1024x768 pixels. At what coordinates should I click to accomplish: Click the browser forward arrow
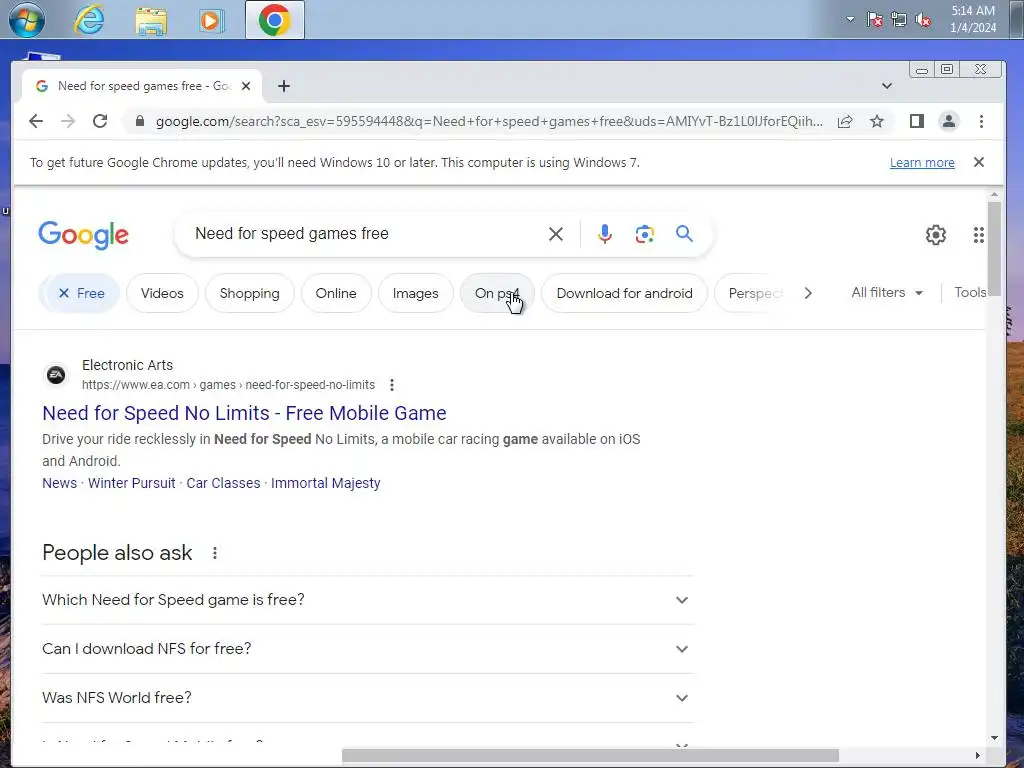(68, 121)
